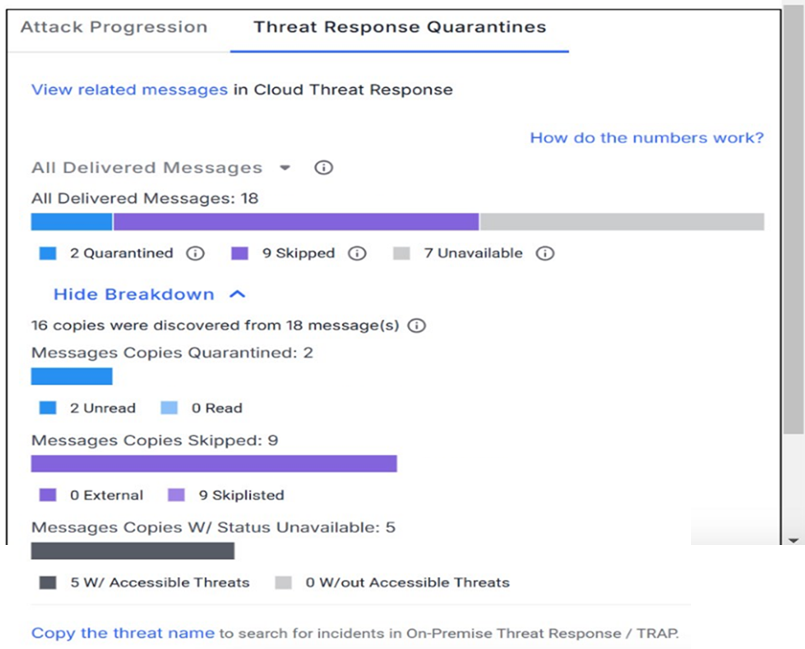Select the Threat Response Quarantines tab

point(400,27)
